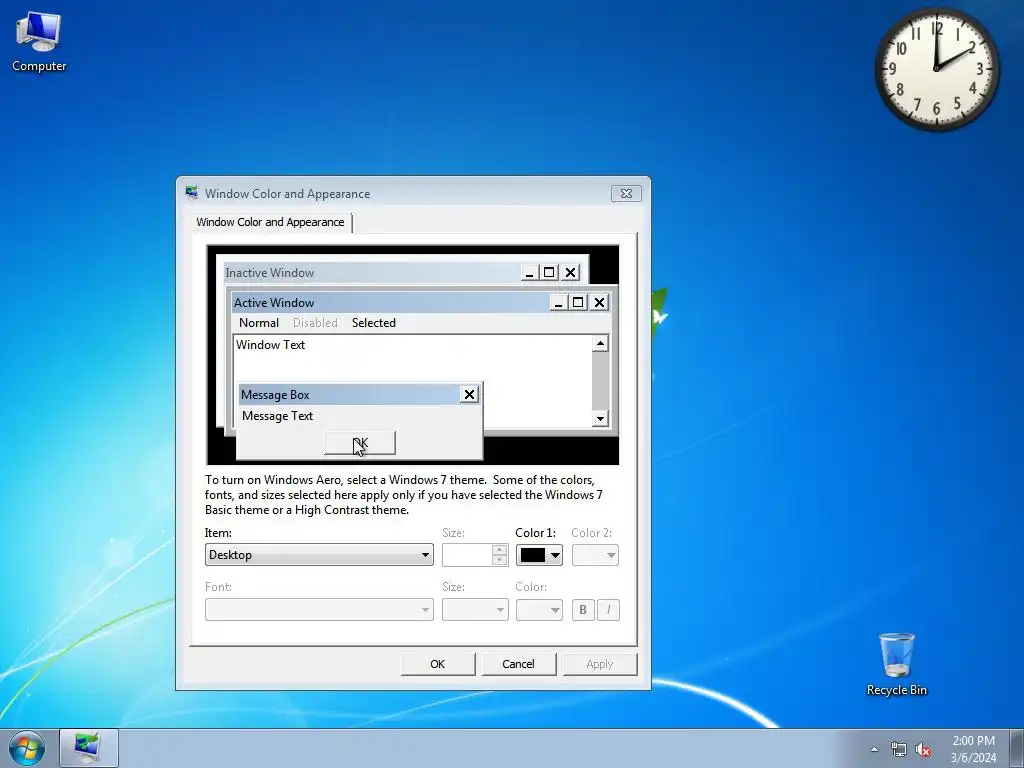Click the Active Window minimize preview button

[x=558, y=302]
